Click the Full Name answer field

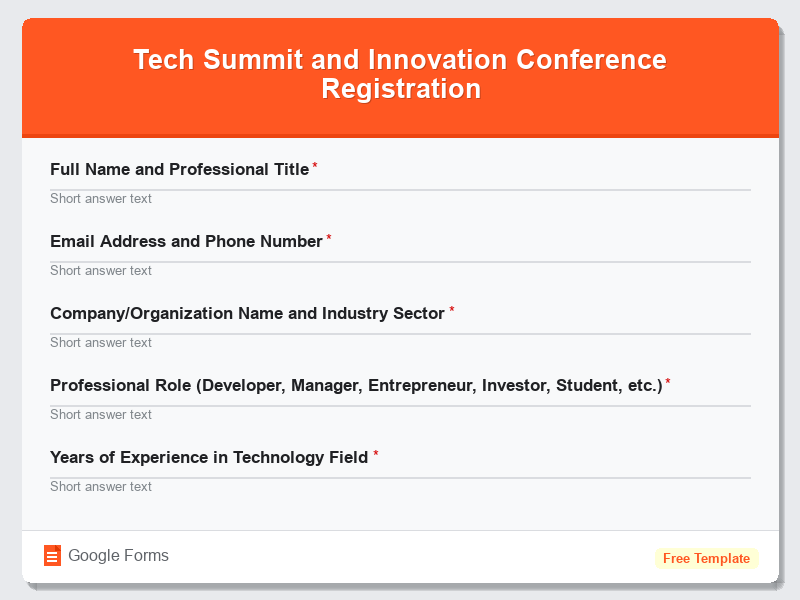[400, 198]
